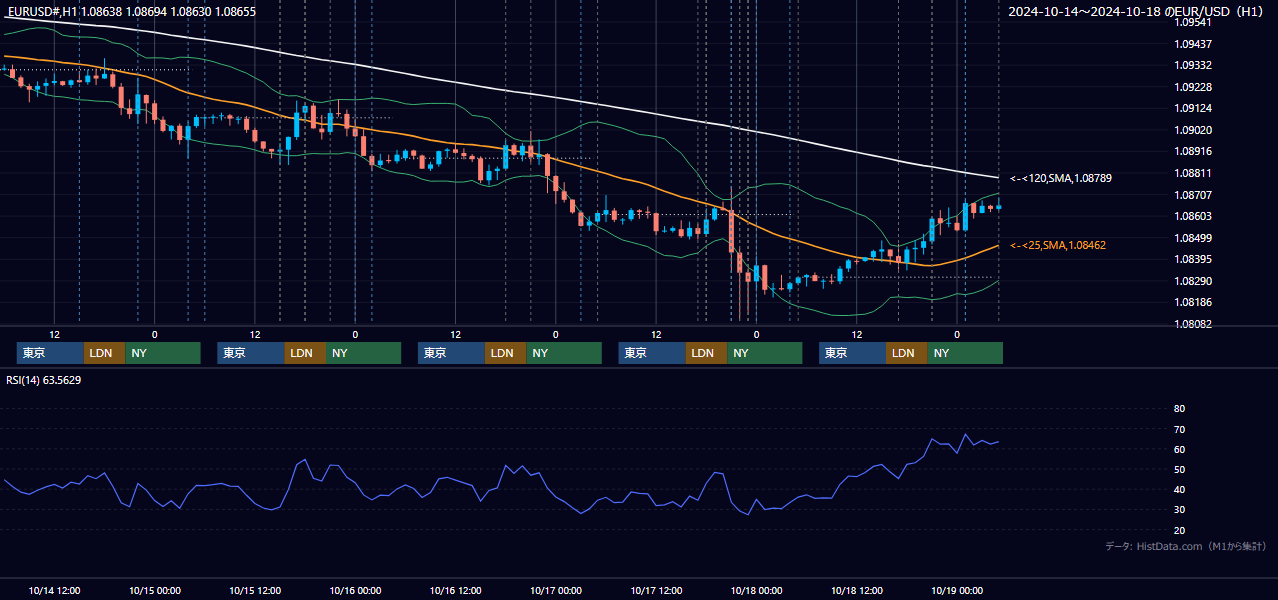Select the 10/16 12:00 time axis label
The height and width of the screenshot is (600, 1278).
click(456, 590)
